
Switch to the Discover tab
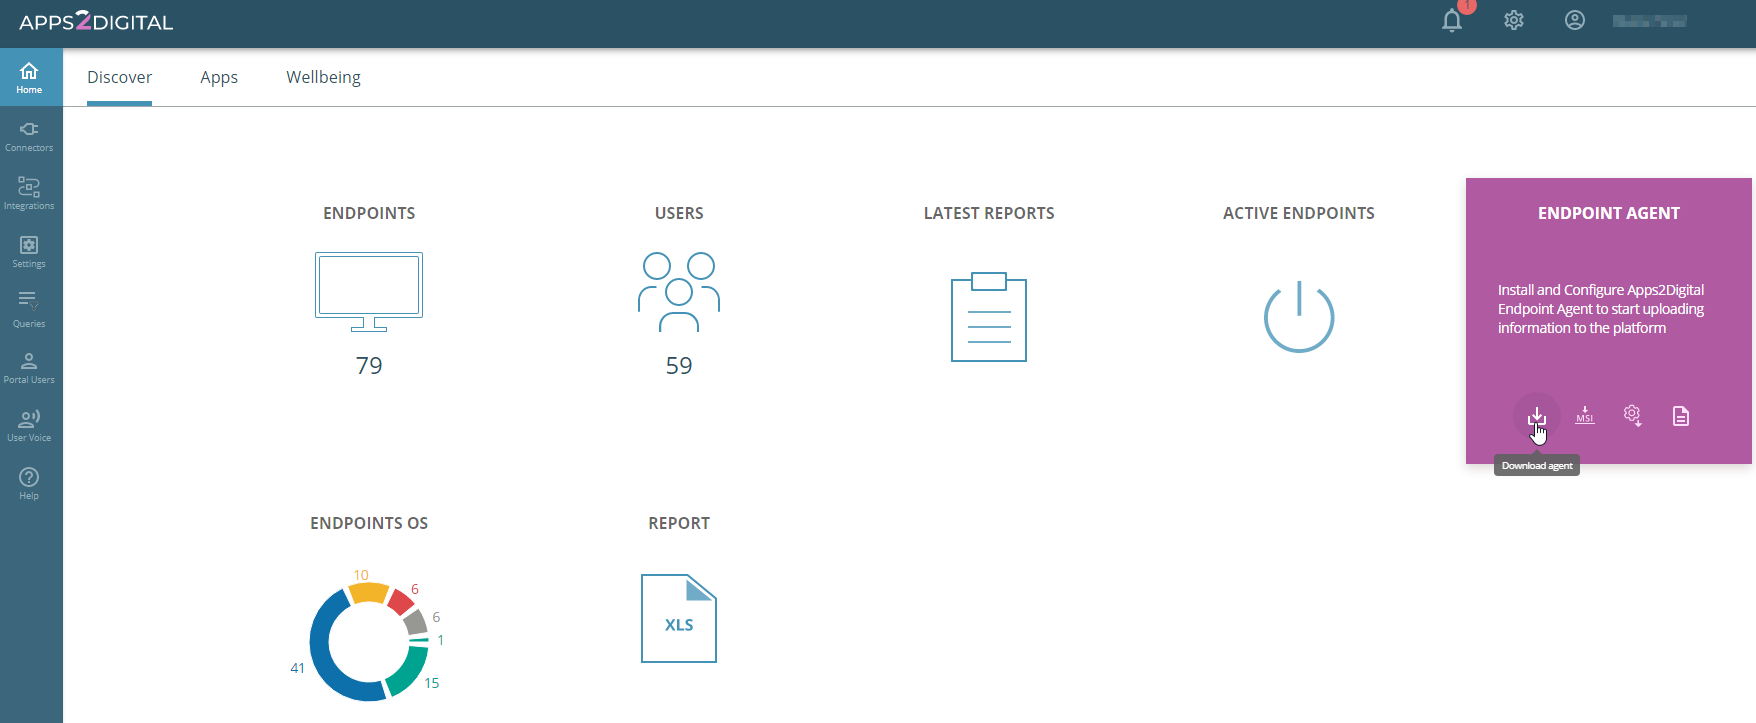119,77
